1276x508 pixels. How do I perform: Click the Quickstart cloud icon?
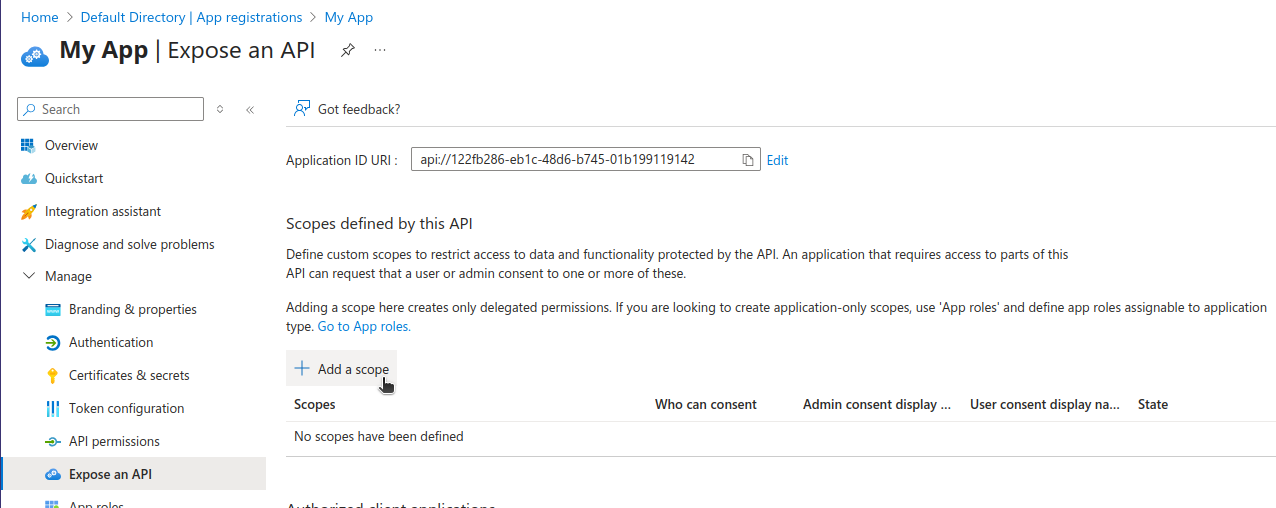click(x=28, y=178)
